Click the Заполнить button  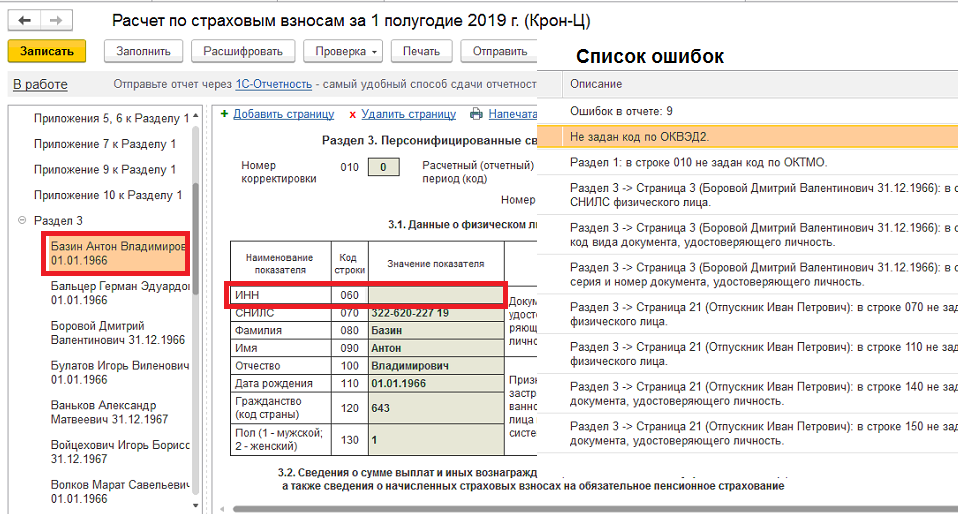click(144, 51)
